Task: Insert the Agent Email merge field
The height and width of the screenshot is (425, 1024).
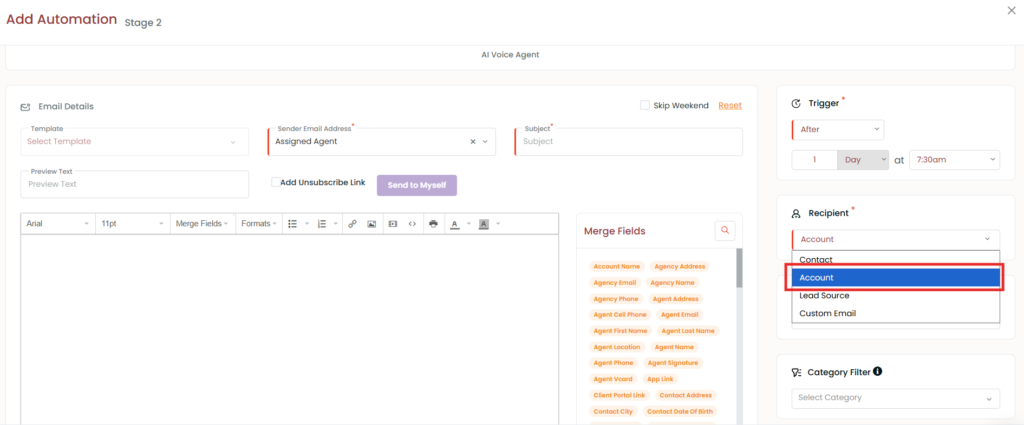Action: pos(680,315)
